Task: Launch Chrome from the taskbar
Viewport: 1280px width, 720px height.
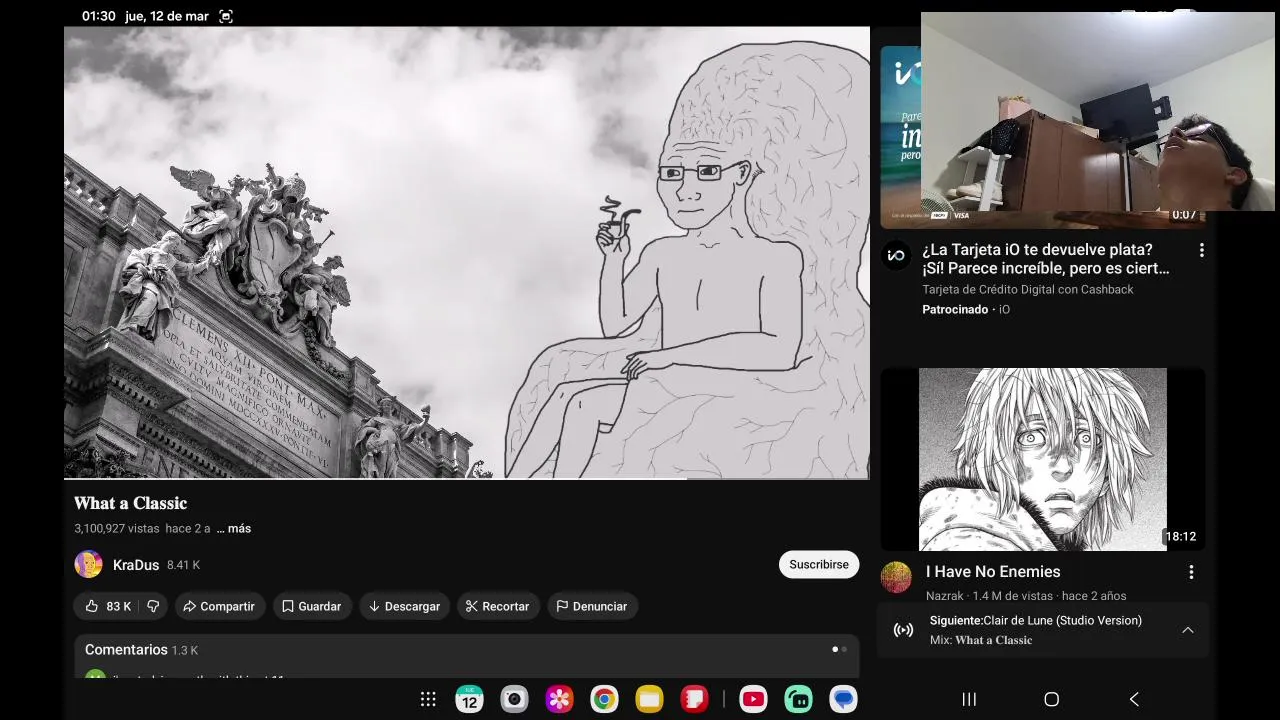Action: pos(604,699)
